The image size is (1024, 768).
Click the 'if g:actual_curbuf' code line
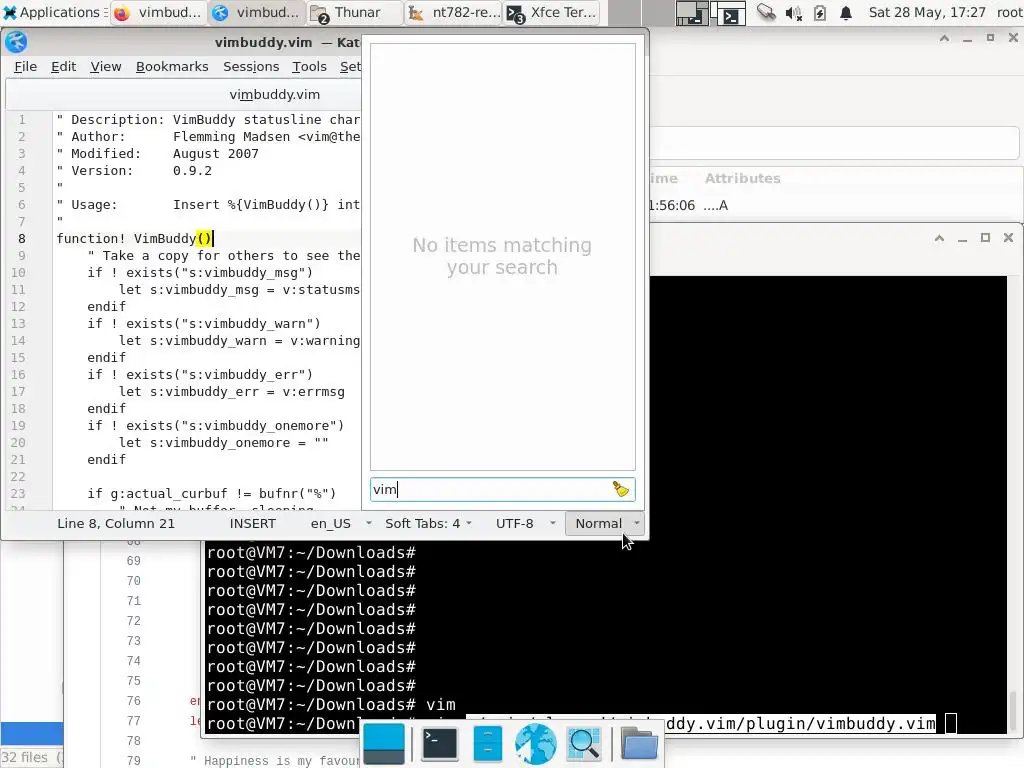point(212,493)
